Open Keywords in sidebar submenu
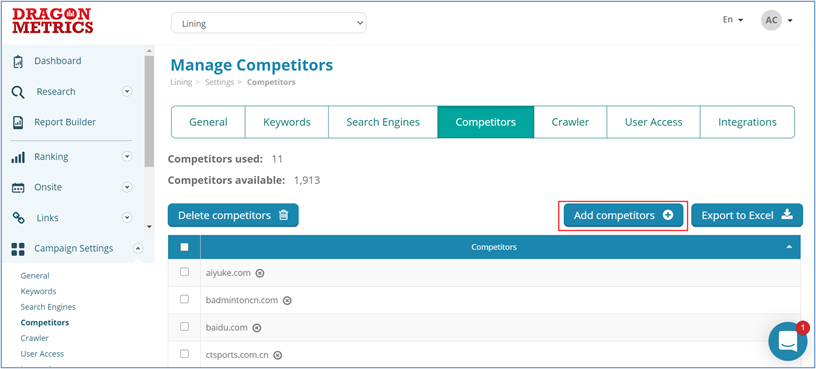Image resolution: width=816 pixels, height=369 pixels. [38, 291]
